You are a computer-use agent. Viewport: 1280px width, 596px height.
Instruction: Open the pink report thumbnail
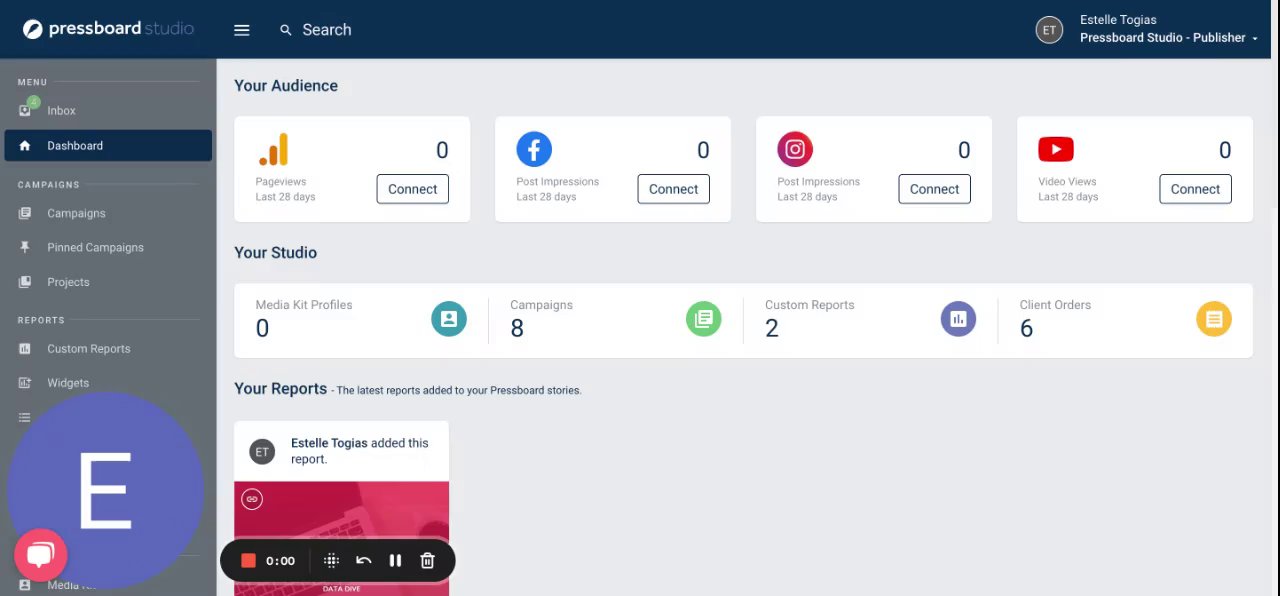tap(341, 538)
